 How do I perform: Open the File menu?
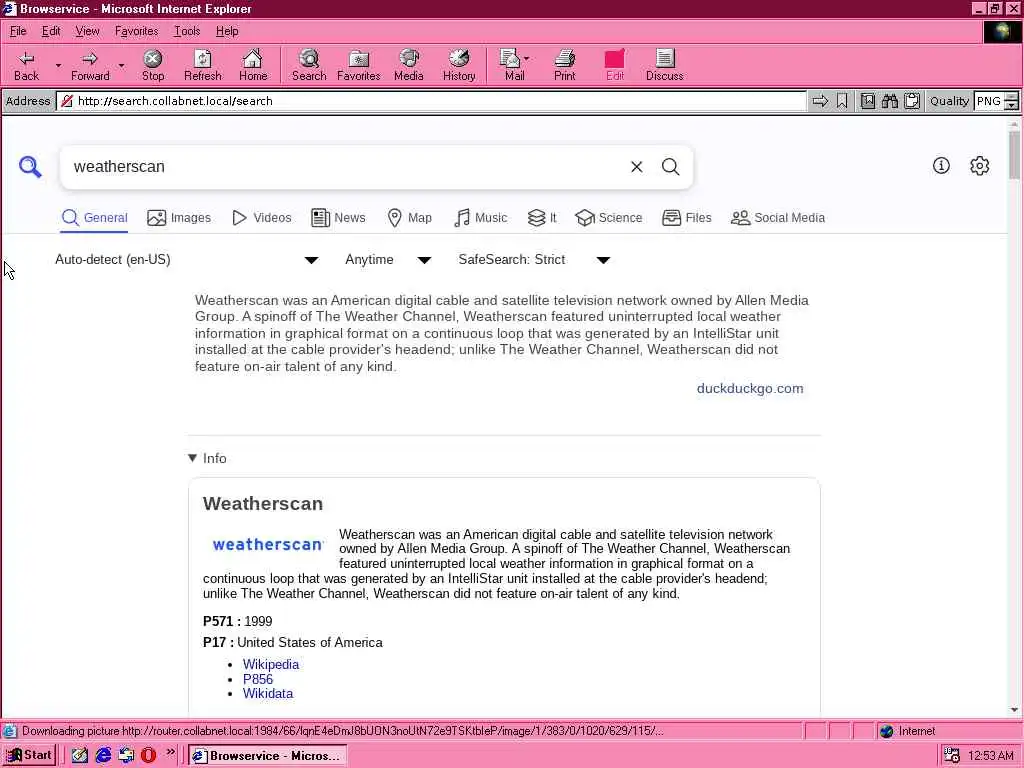click(18, 31)
